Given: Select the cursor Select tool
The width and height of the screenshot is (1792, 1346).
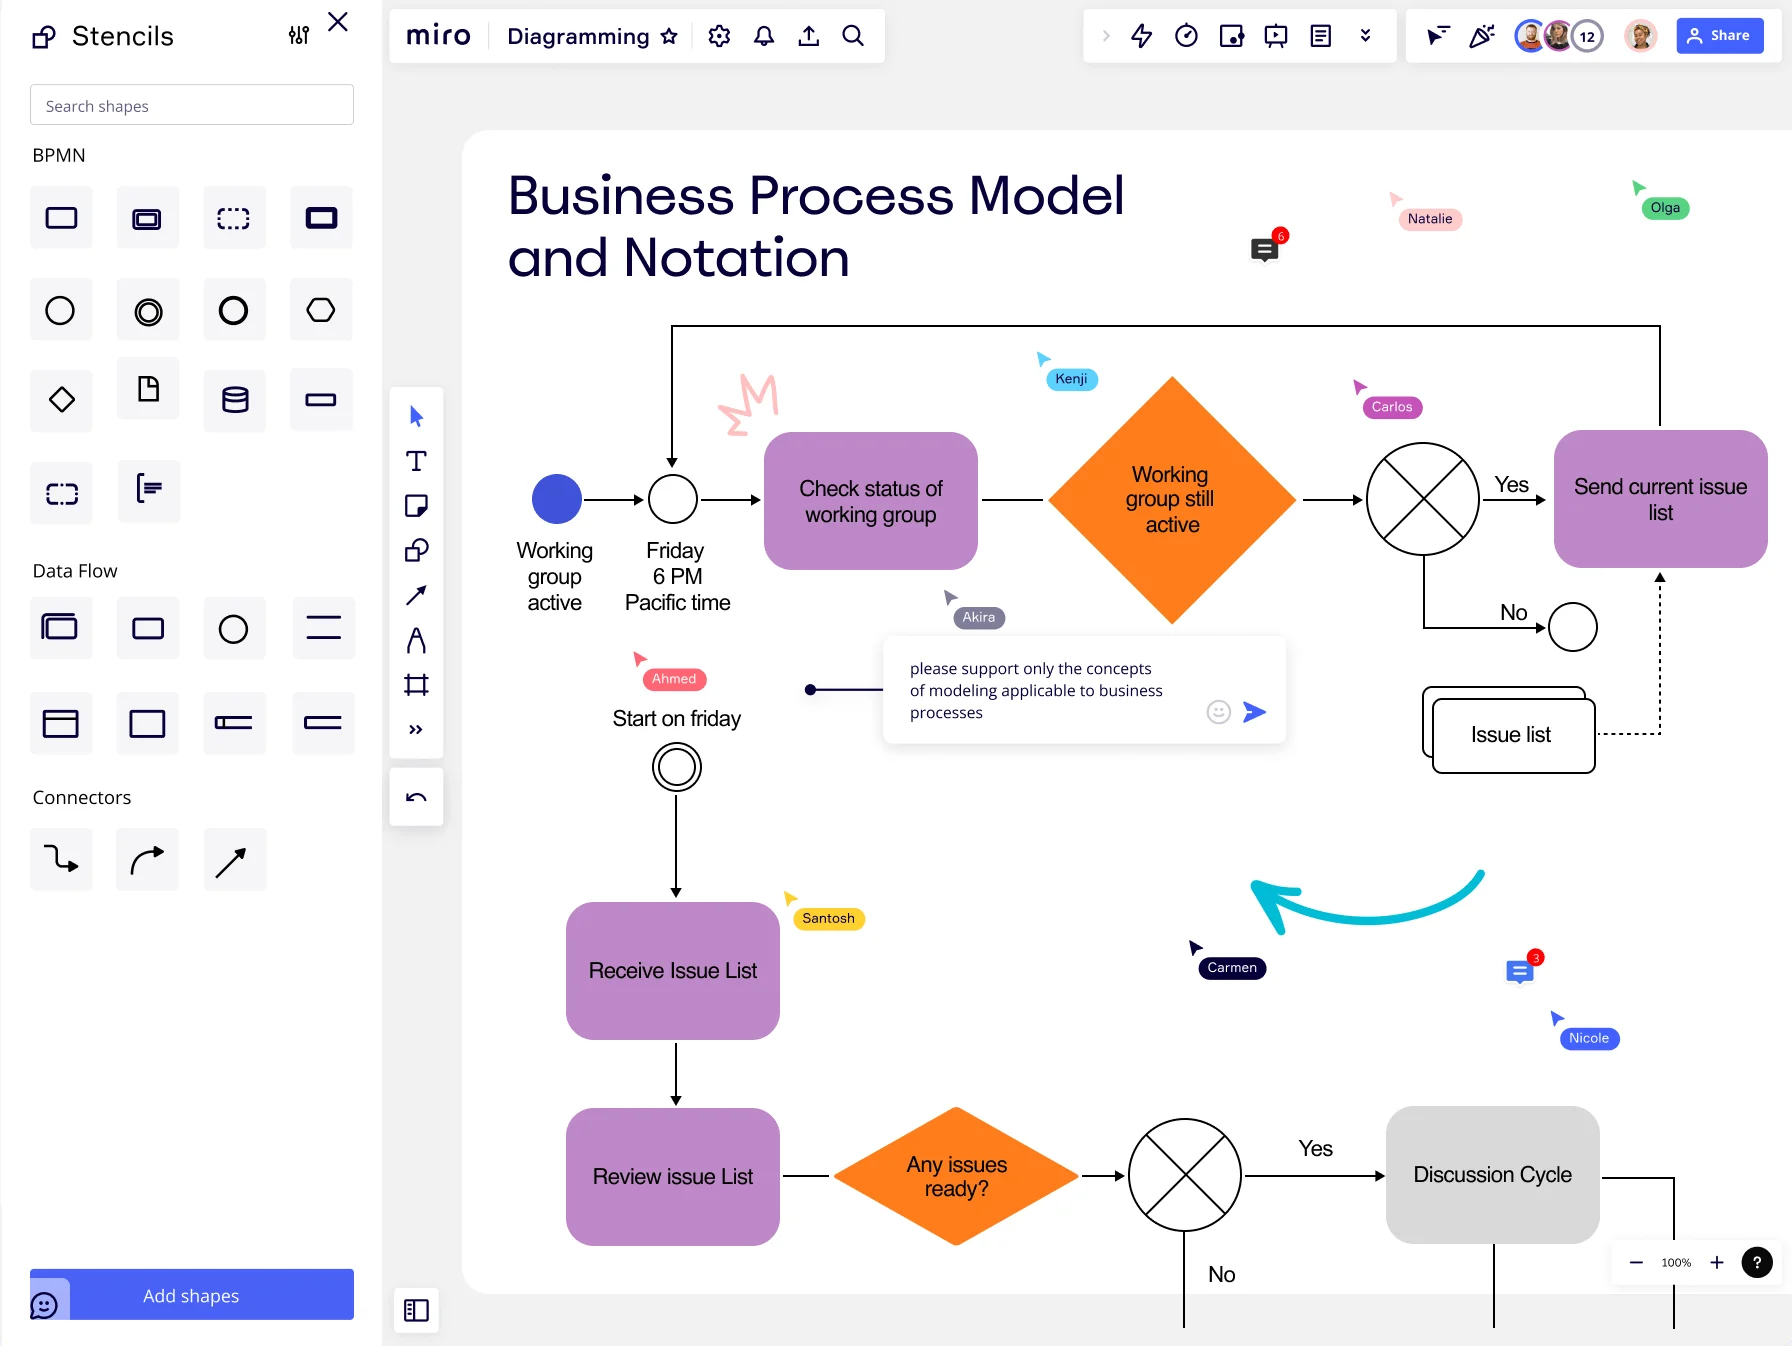Looking at the screenshot, I should tap(416, 416).
